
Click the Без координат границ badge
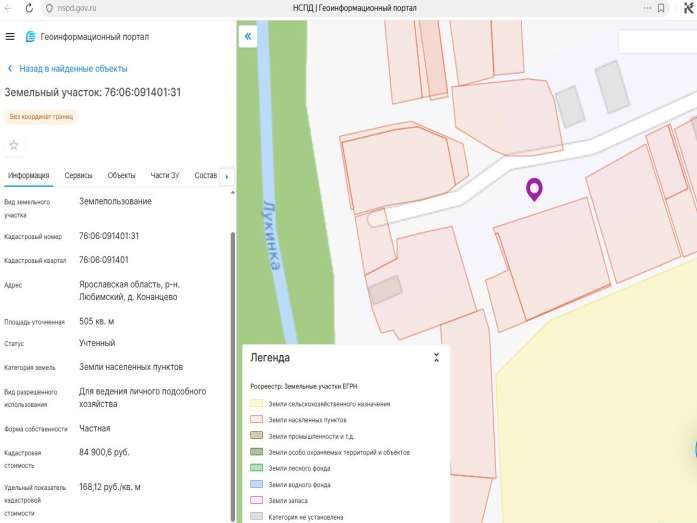point(41,116)
